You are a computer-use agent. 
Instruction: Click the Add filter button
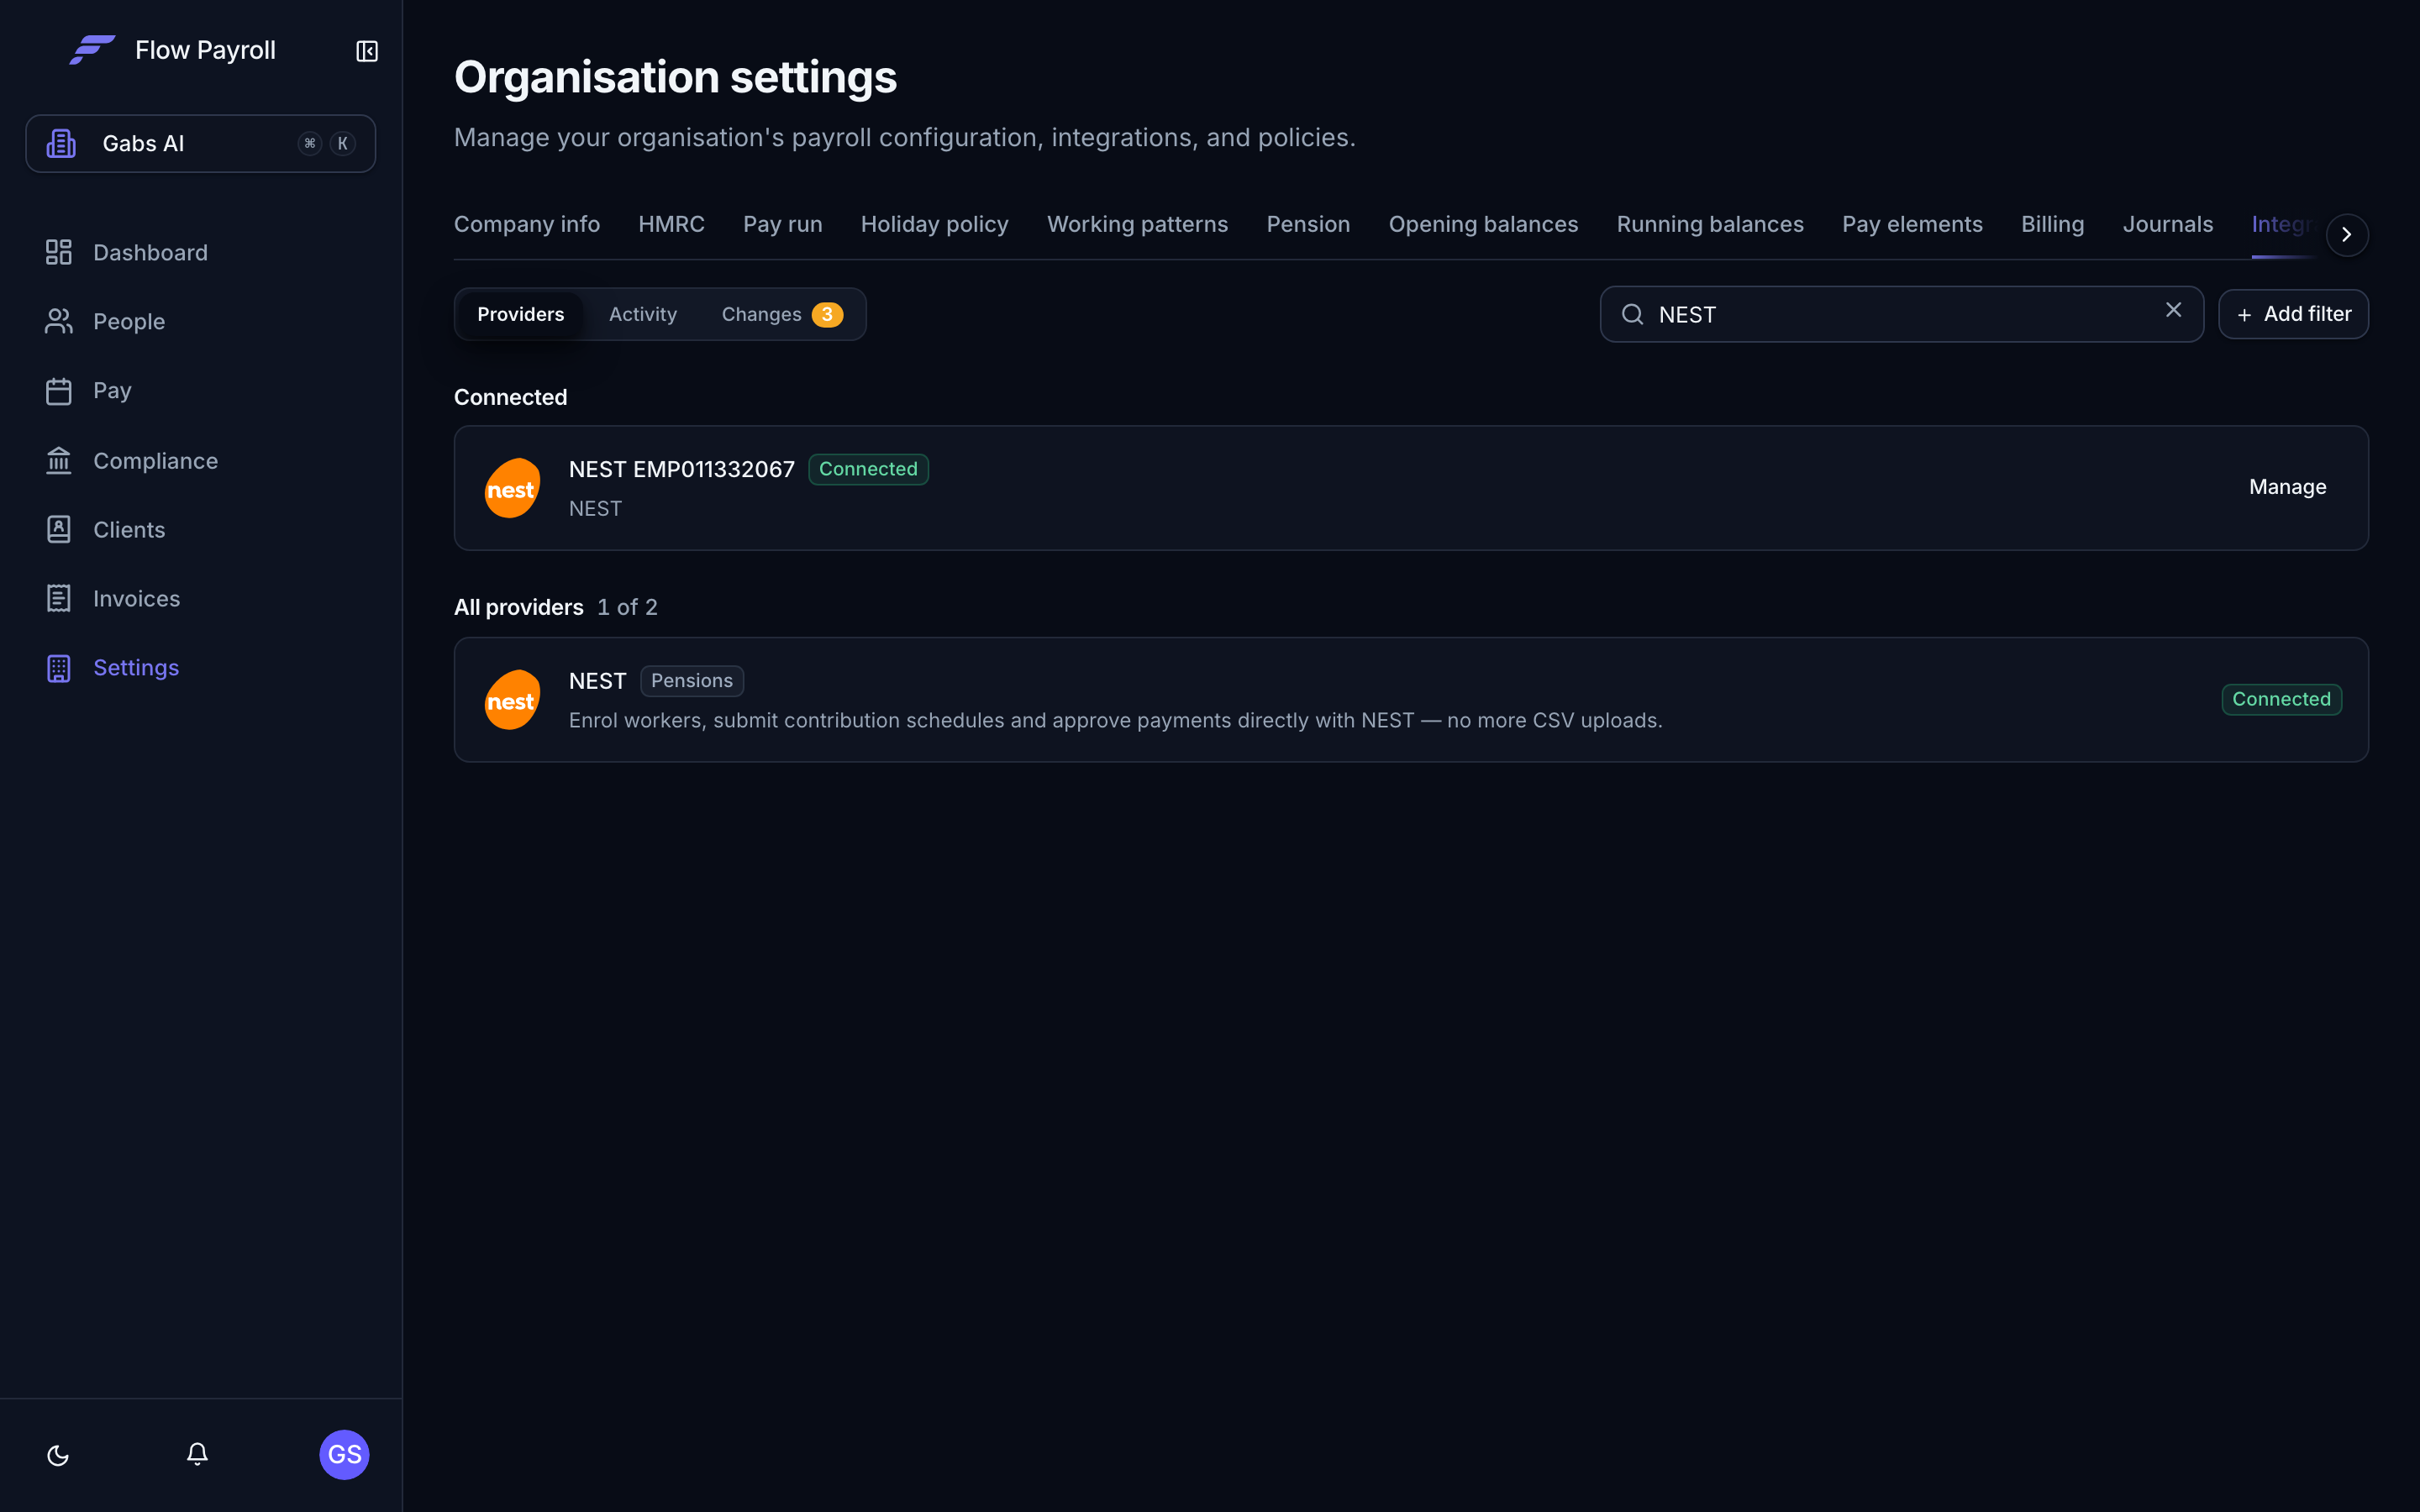(x=2293, y=314)
